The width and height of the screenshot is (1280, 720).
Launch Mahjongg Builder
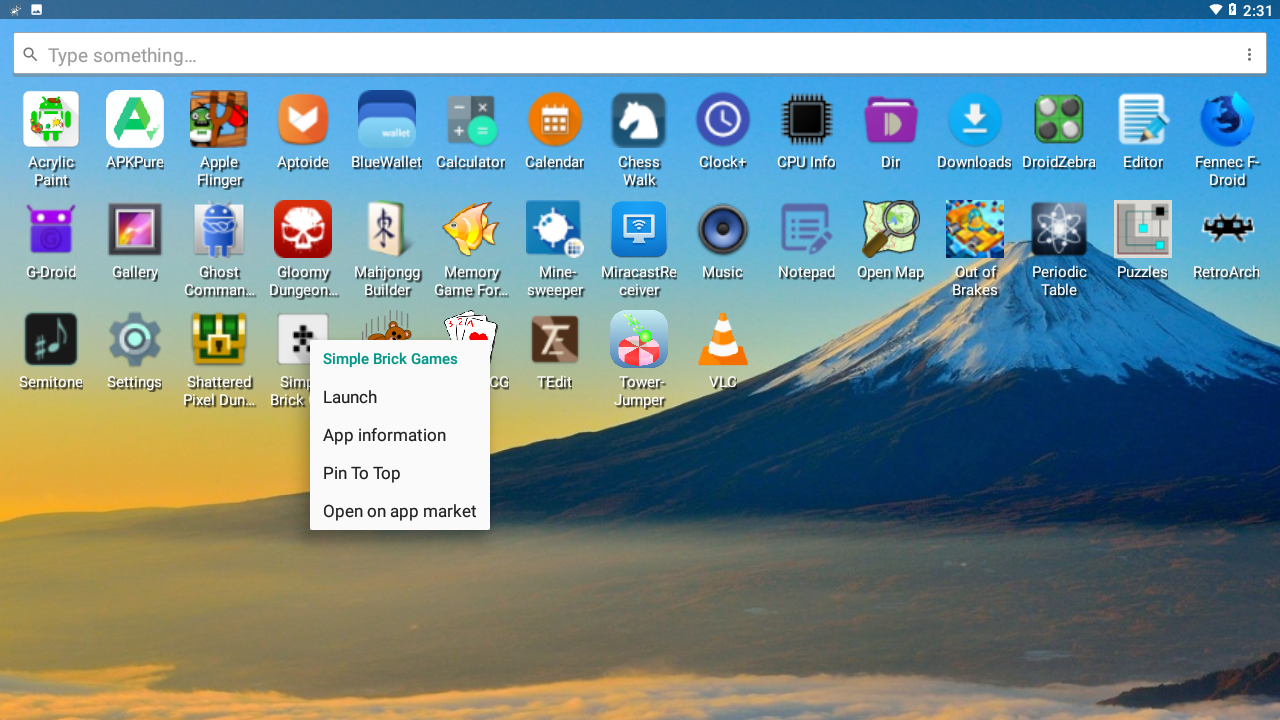[387, 230]
